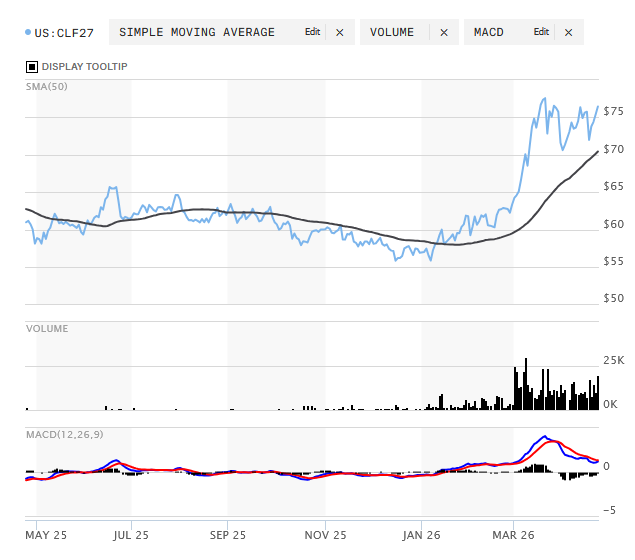Select the SIMPLE MOVING AVERAGE indicator tag
The image size is (635, 560).
[232, 32]
